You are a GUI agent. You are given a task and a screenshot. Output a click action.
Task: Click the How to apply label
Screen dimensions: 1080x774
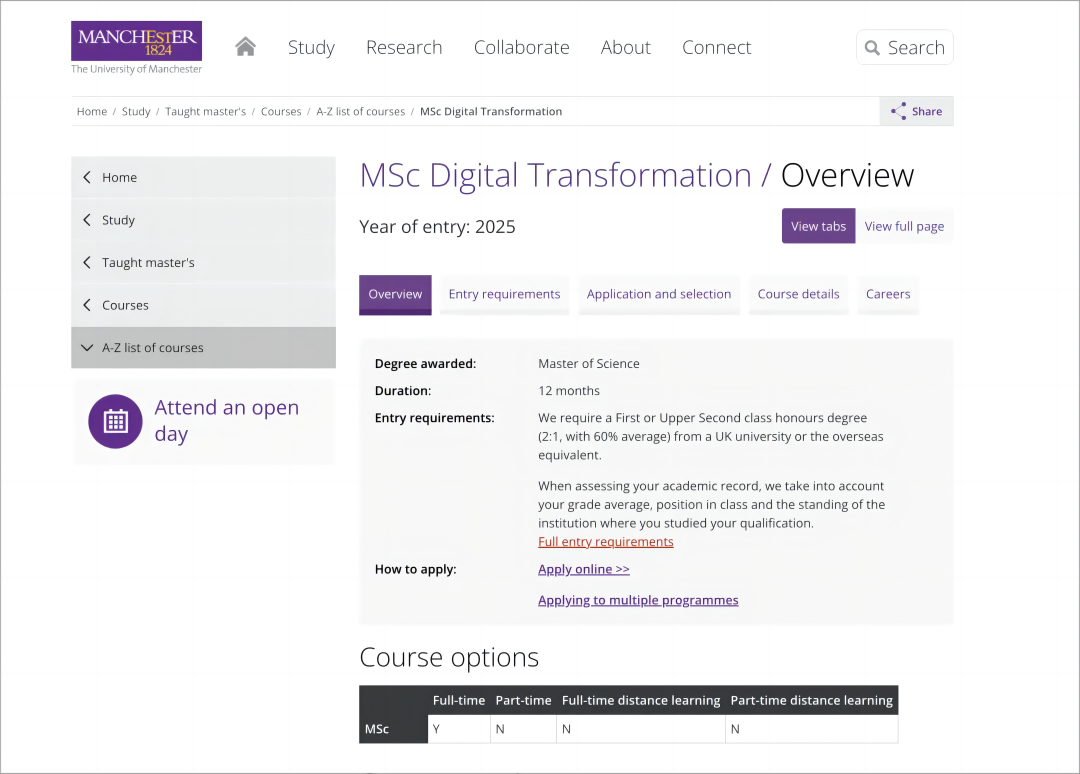415,569
